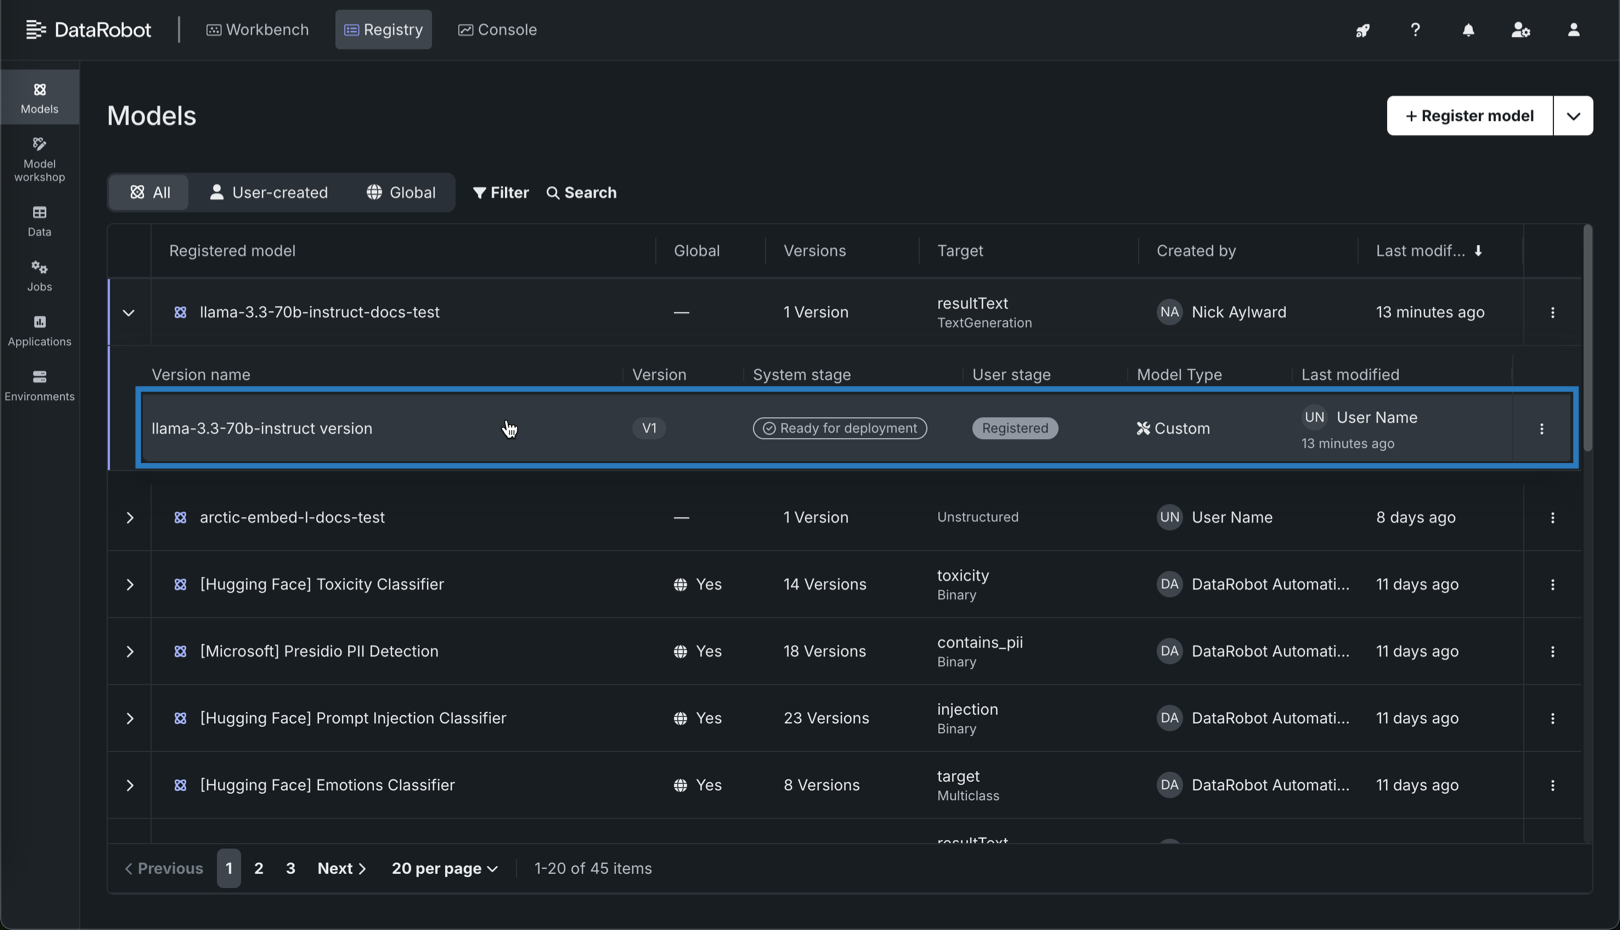Click the notifications bell icon
The image size is (1620, 930).
pyautogui.click(x=1468, y=30)
